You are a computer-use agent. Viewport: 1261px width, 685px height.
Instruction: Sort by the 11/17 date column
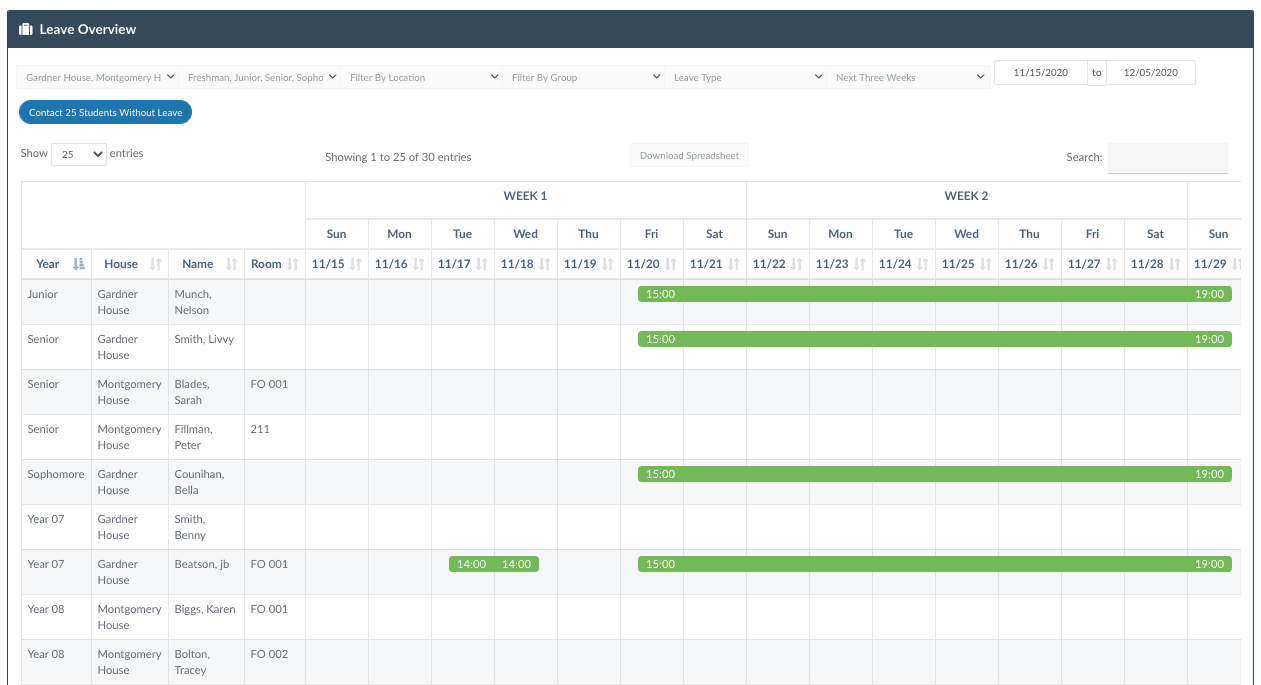(463, 264)
